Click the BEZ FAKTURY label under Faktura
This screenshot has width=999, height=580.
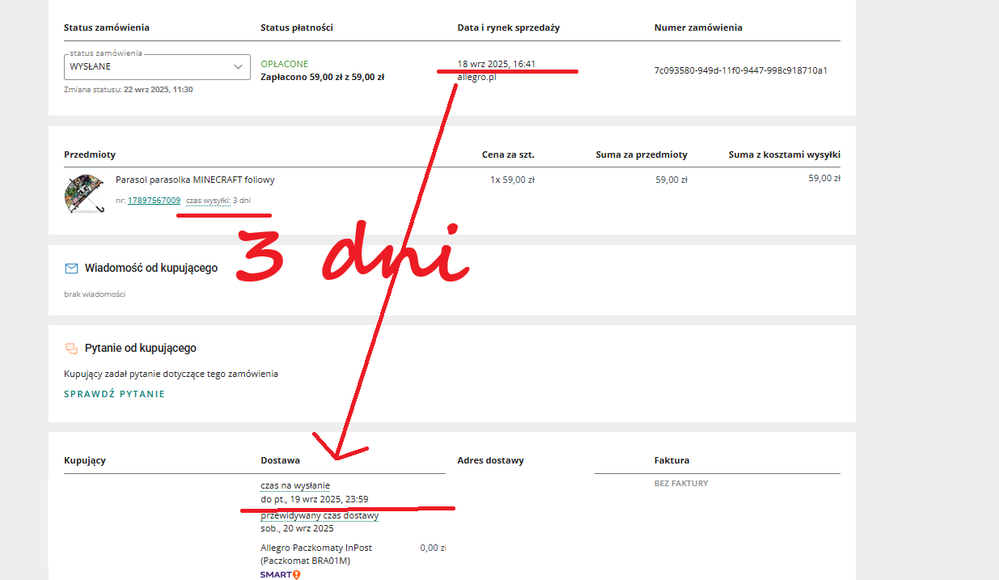(x=681, y=484)
